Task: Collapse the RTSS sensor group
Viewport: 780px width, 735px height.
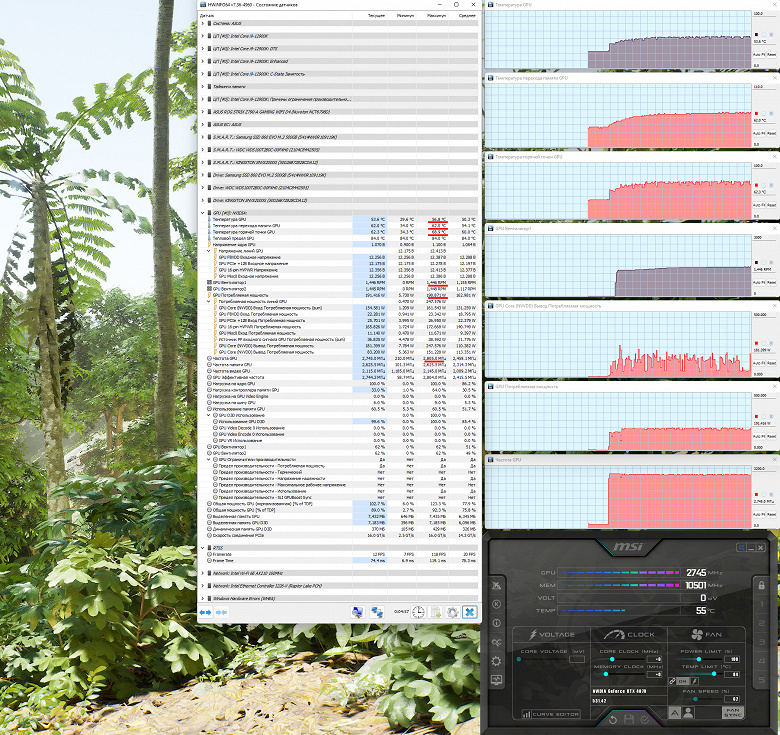Action: tap(202, 548)
